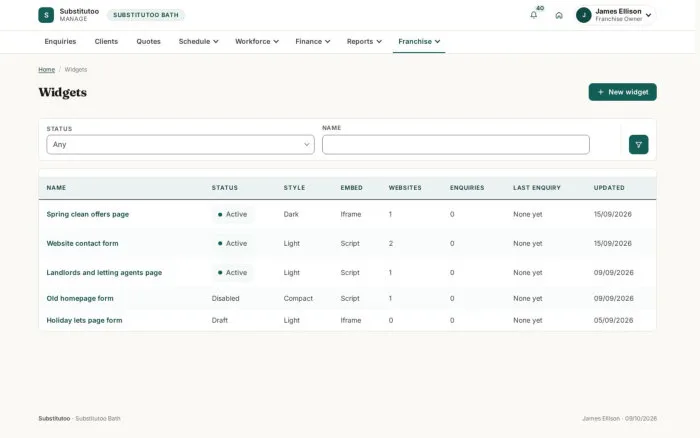The height and width of the screenshot is (438, 700).
Task: Go to Quotes tab
Action: click(x=148, y=42)
